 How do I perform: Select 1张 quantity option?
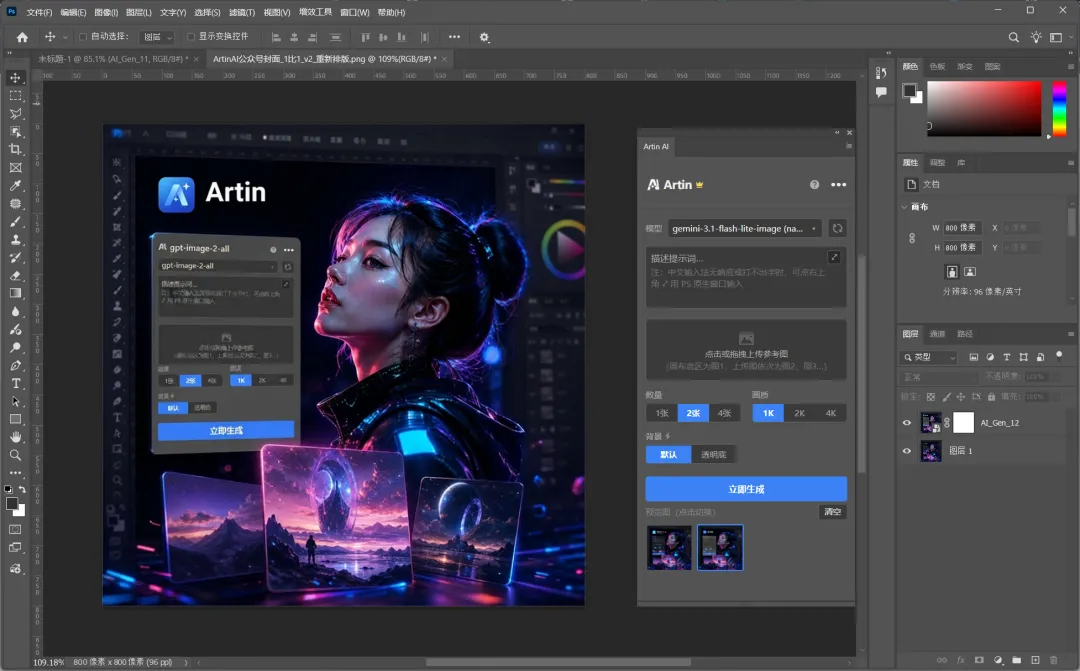coord(662,413)
